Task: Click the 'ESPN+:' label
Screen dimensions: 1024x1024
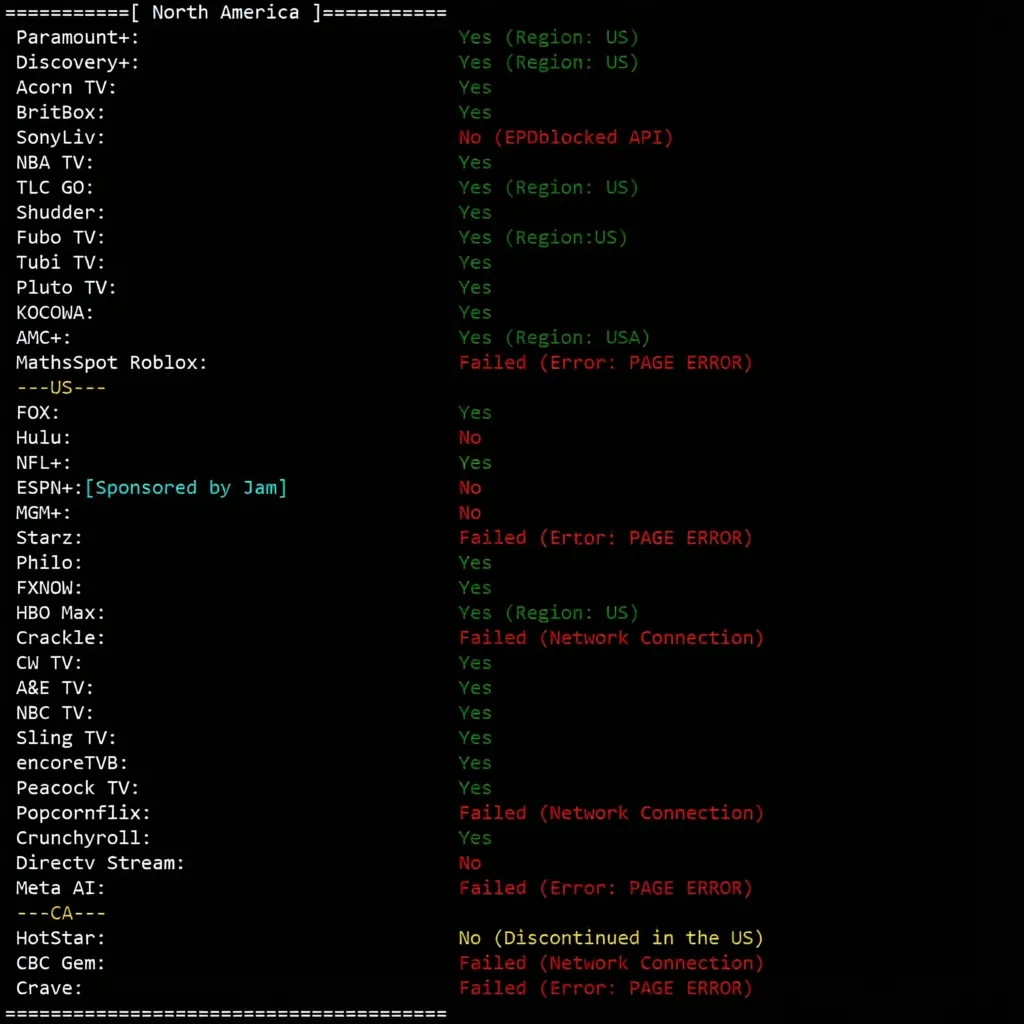Action: 49,488
